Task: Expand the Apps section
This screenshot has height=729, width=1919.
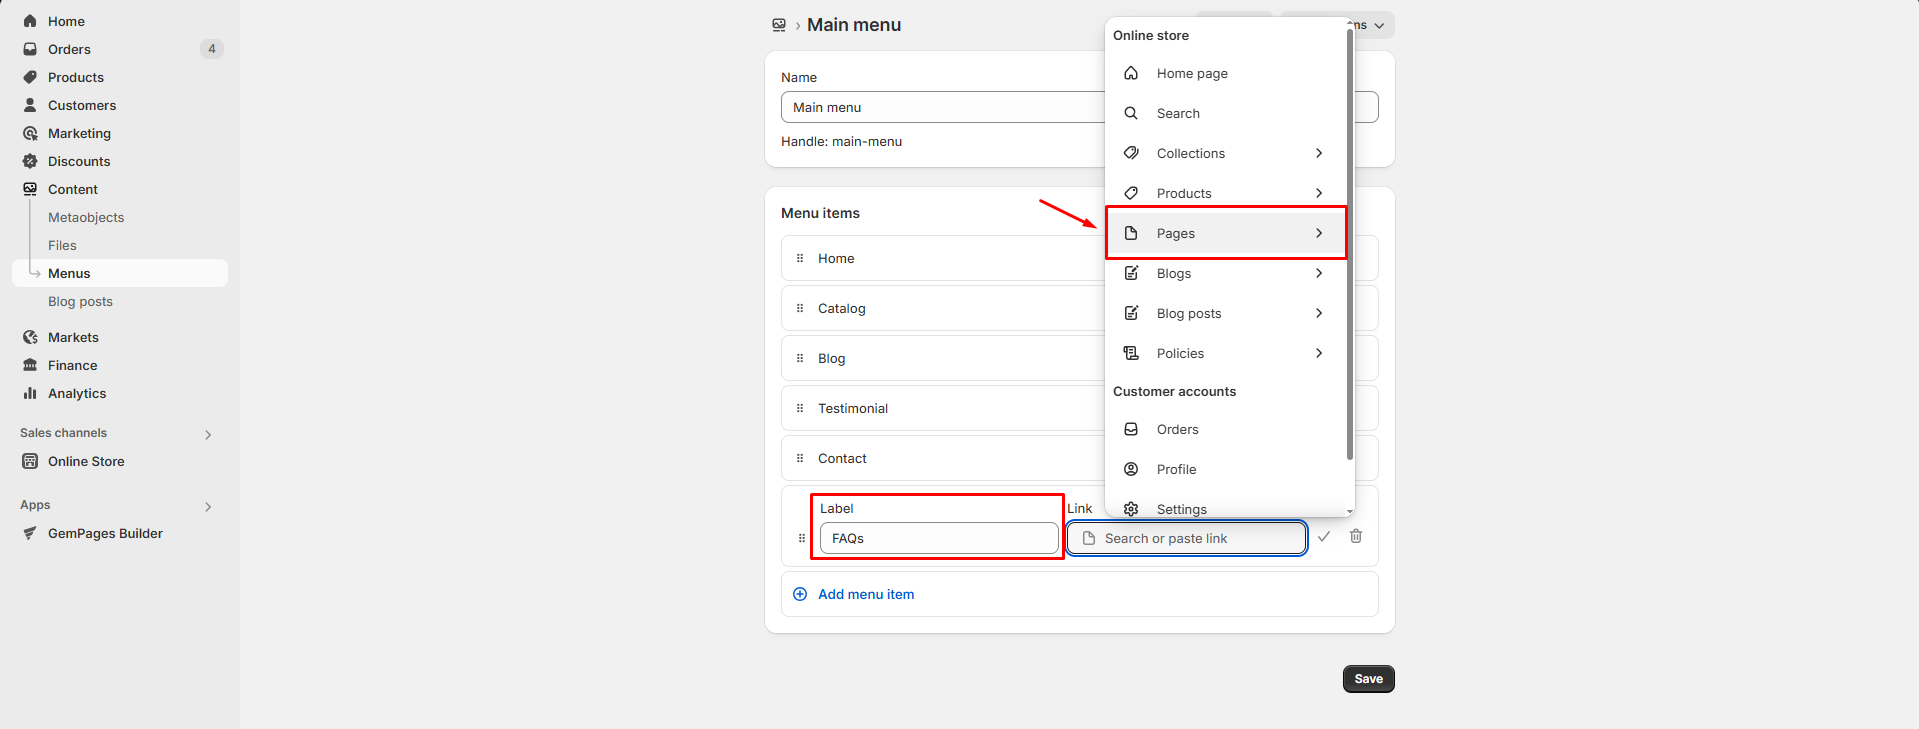Action: [x=208, y=507]
